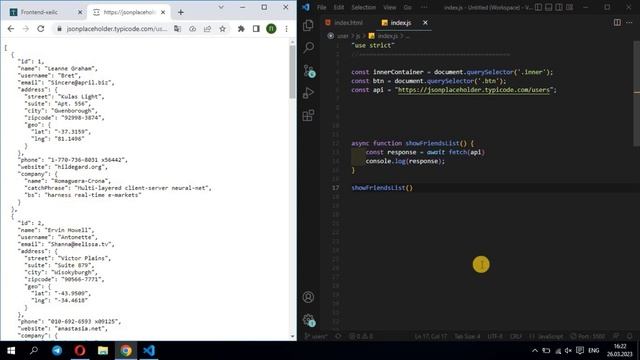This screenshot has height=360, width=640.
Task: Click the git branch status bar item
Action: click(316, 336)
